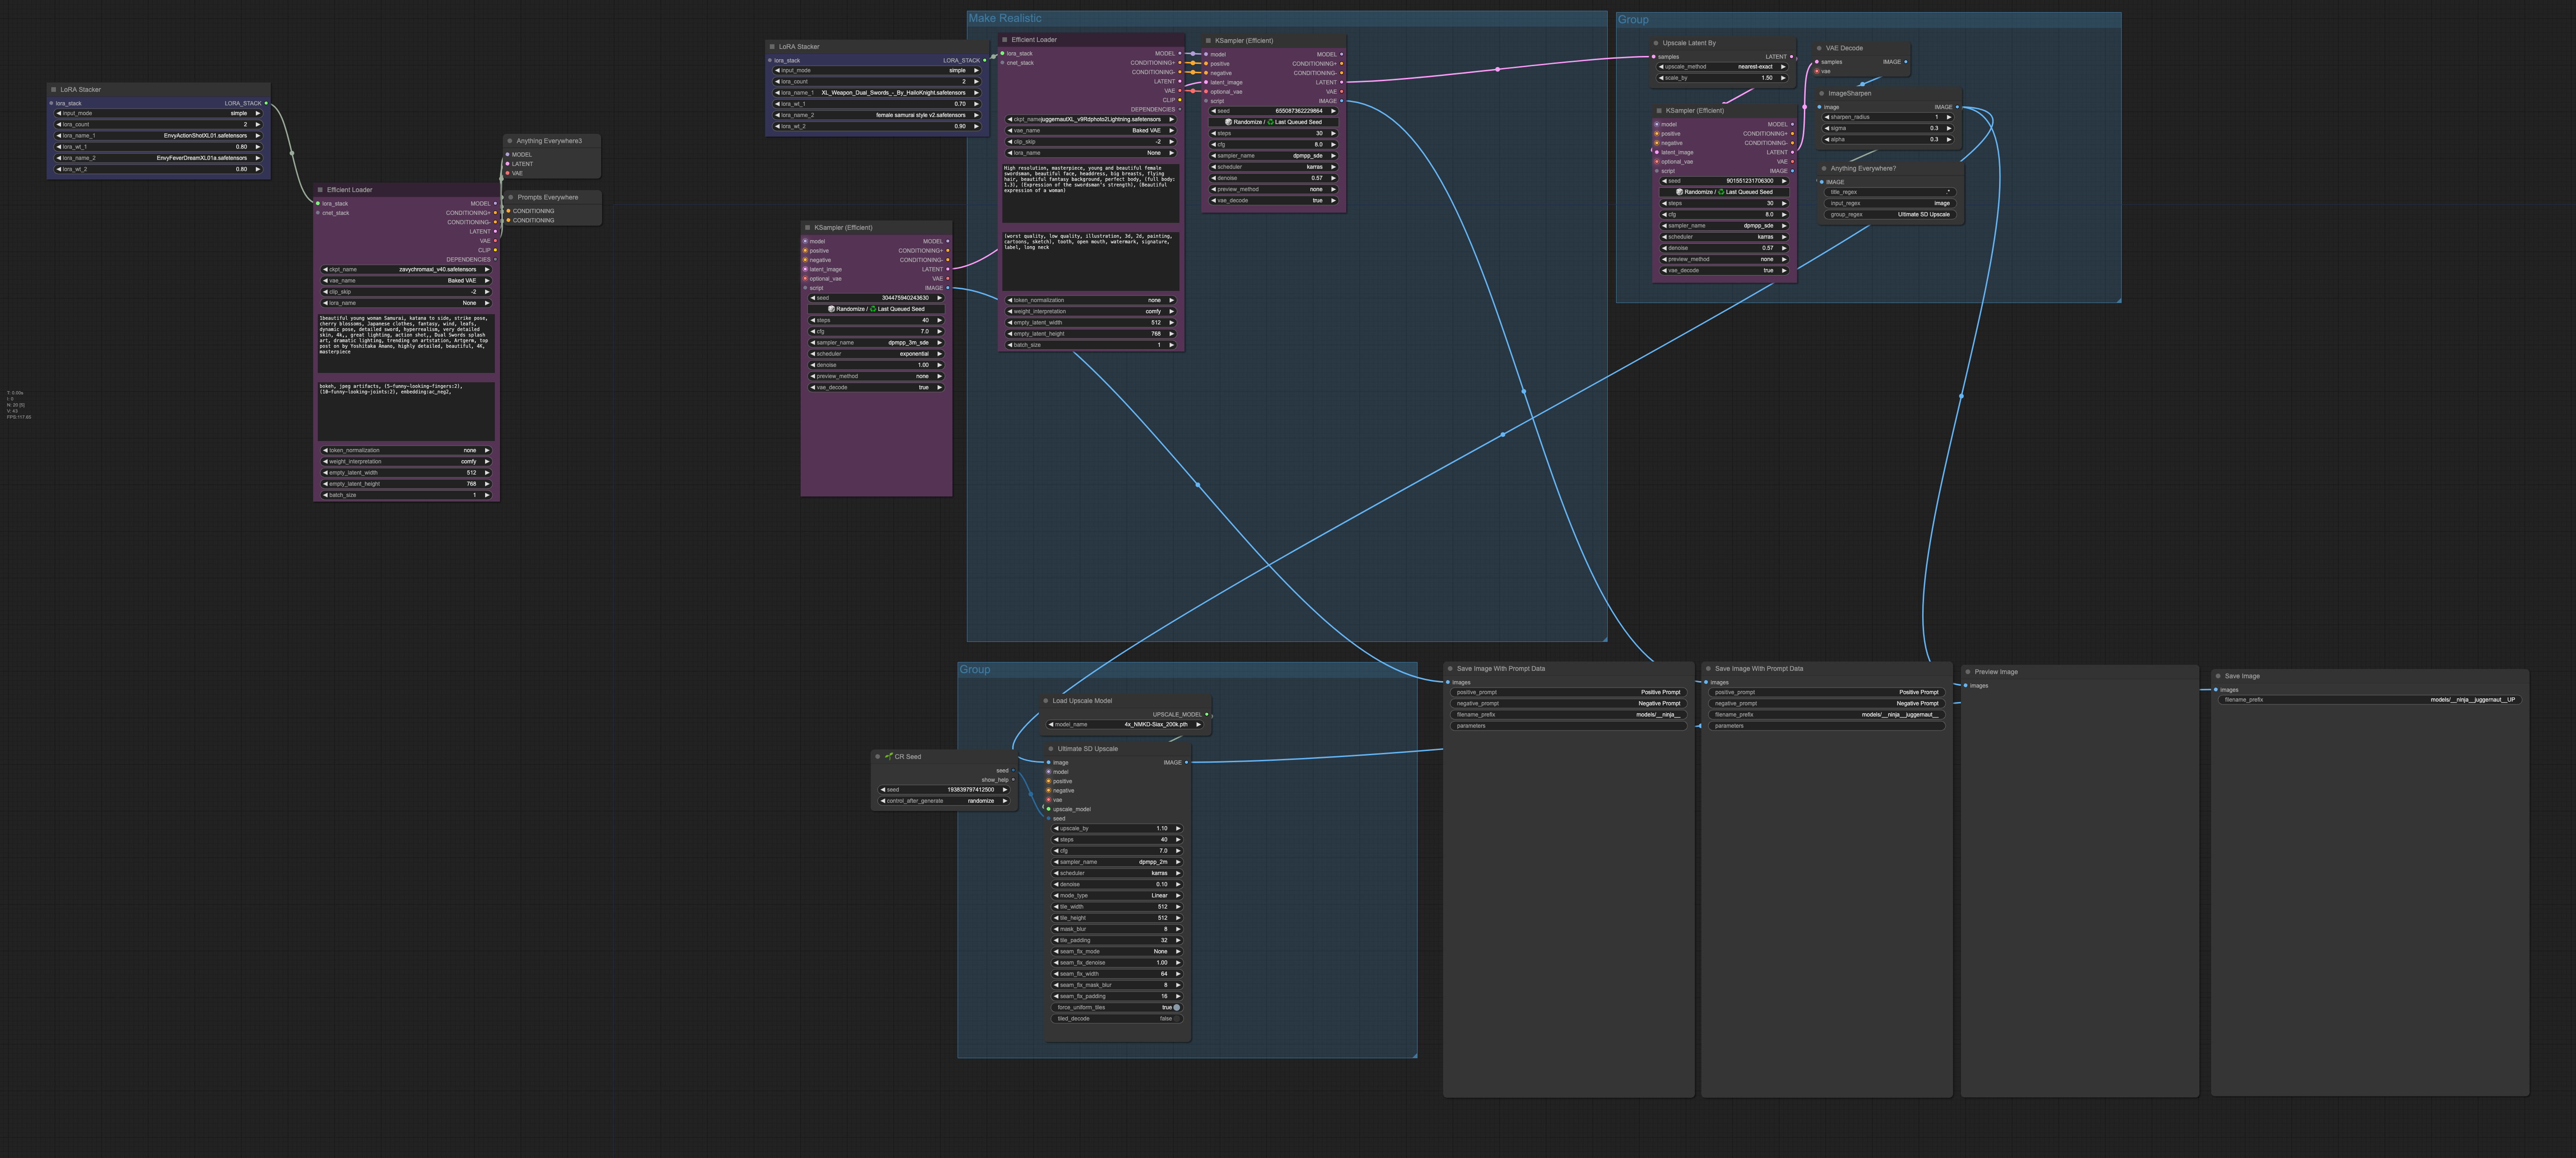The image size is (2576, 1158).
Task: Click the collapse dot on Upscale Latent By node
Action: coord(1656,43)
